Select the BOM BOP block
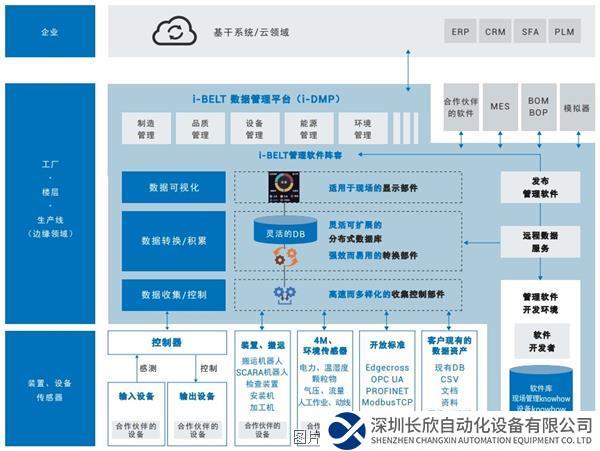This screenshot has width=600, height=451. coord(537,107)
